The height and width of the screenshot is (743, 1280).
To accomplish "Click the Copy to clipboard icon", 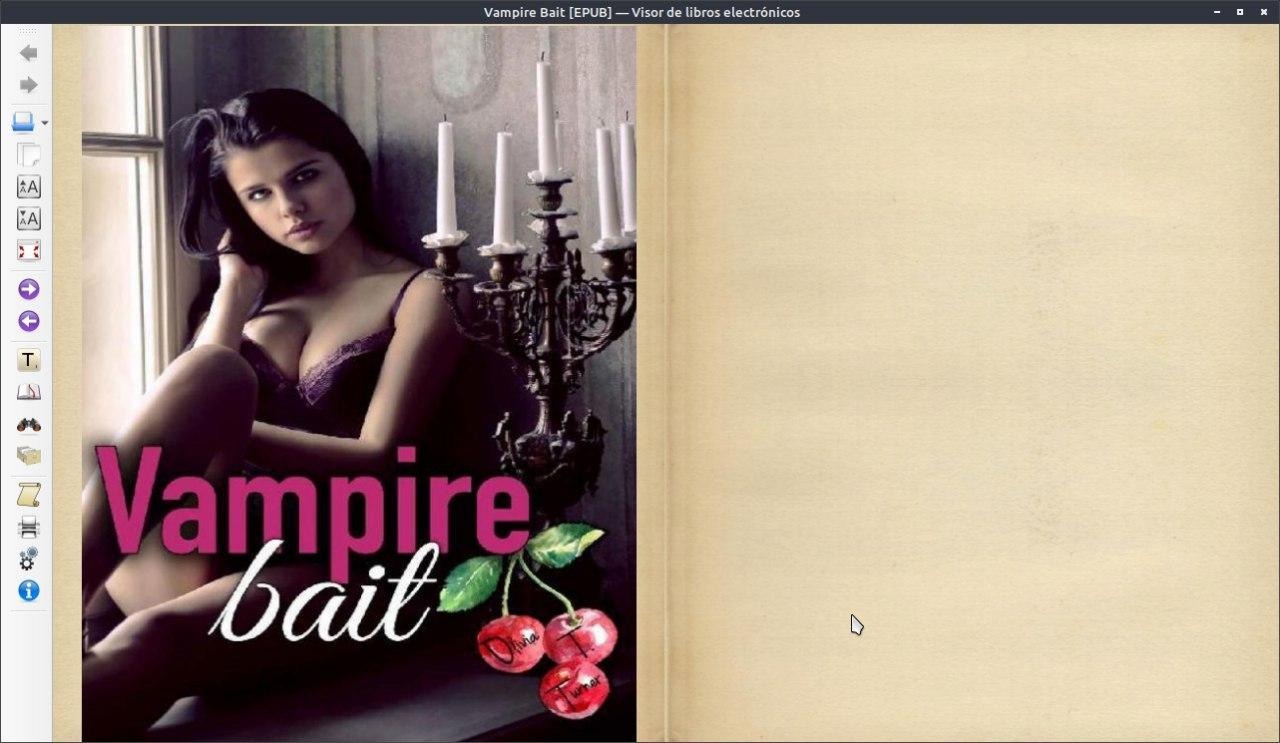I will click(28, 155).
